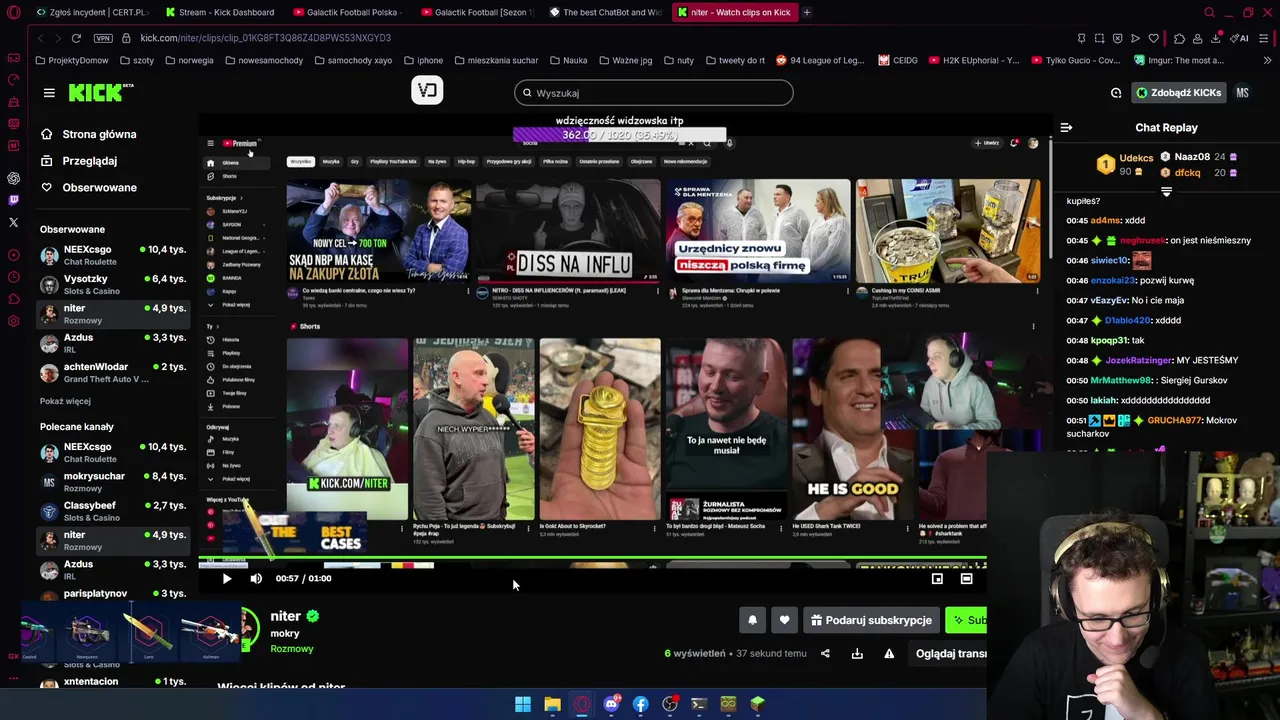Open the Kick hamburger menu
The width and height of the screenshot is (1280, 720).
click(x=49, y=93)
